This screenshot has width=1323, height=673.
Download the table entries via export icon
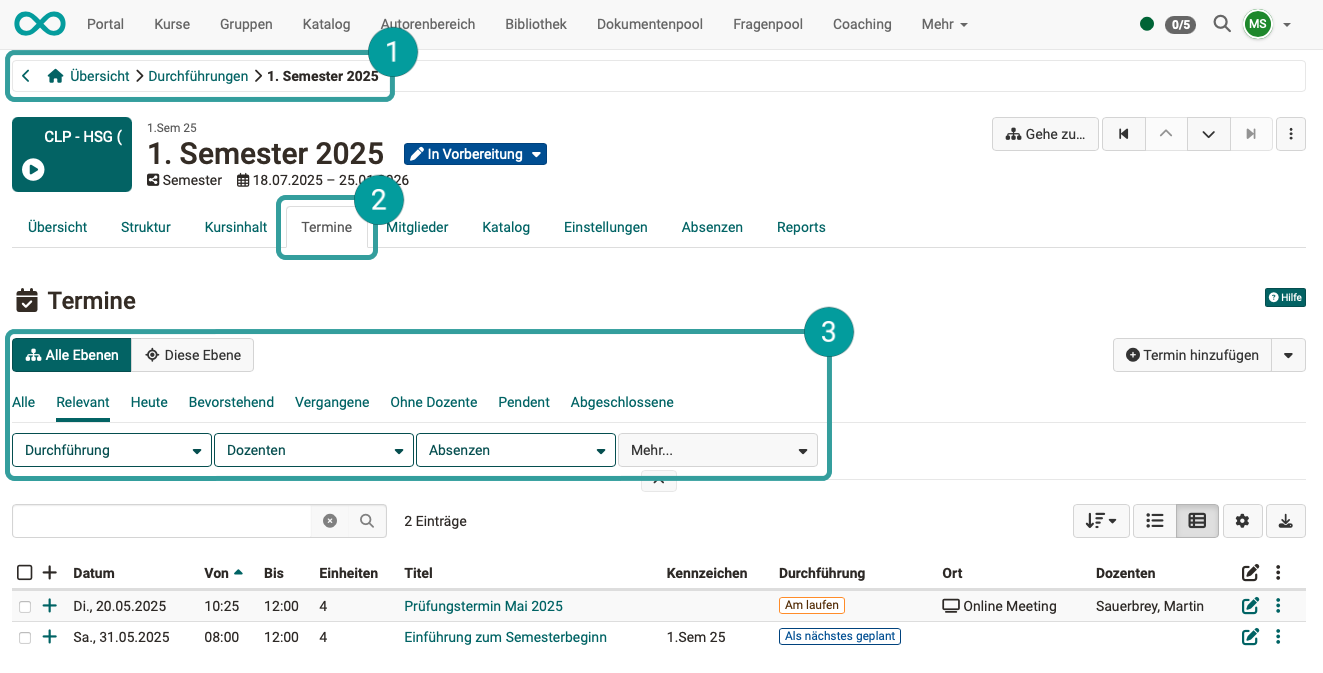[x=1286, y=520]
